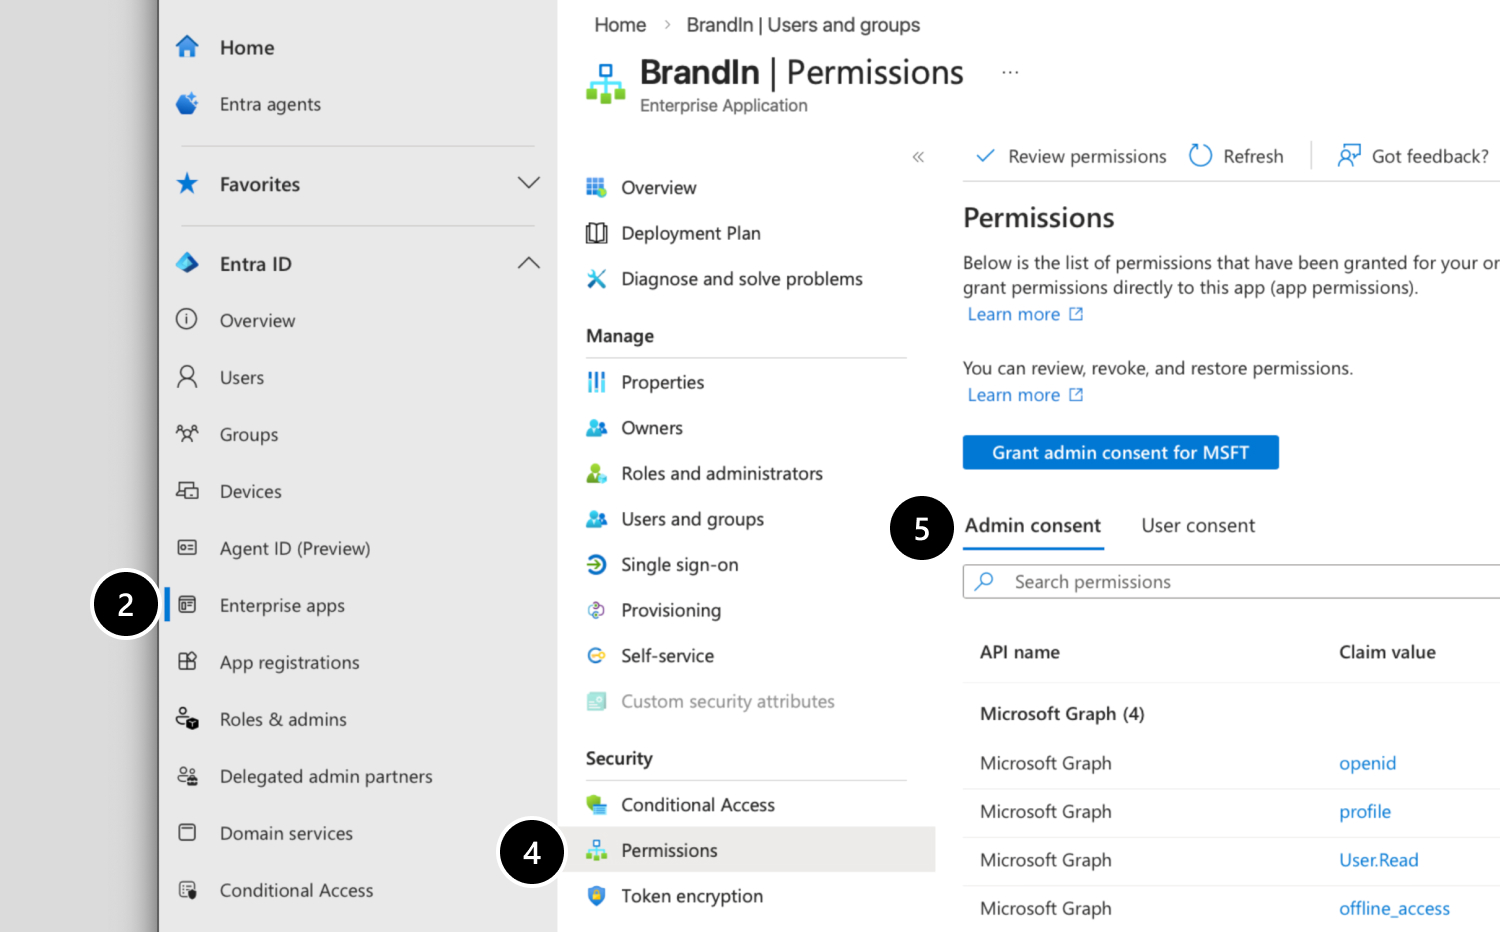Click the Token encryption shield icon
This screenshot has width=1500, height=932.
[x=596, y=896]
